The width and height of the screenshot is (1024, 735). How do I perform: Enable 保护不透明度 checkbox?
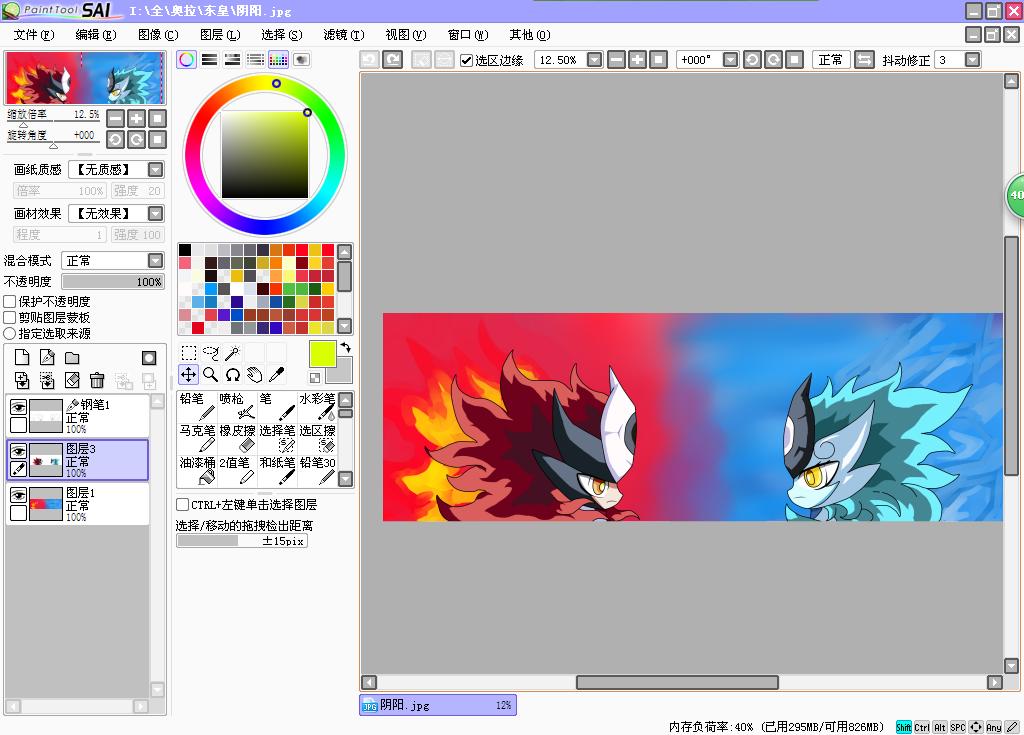click(x=10, y=301)
